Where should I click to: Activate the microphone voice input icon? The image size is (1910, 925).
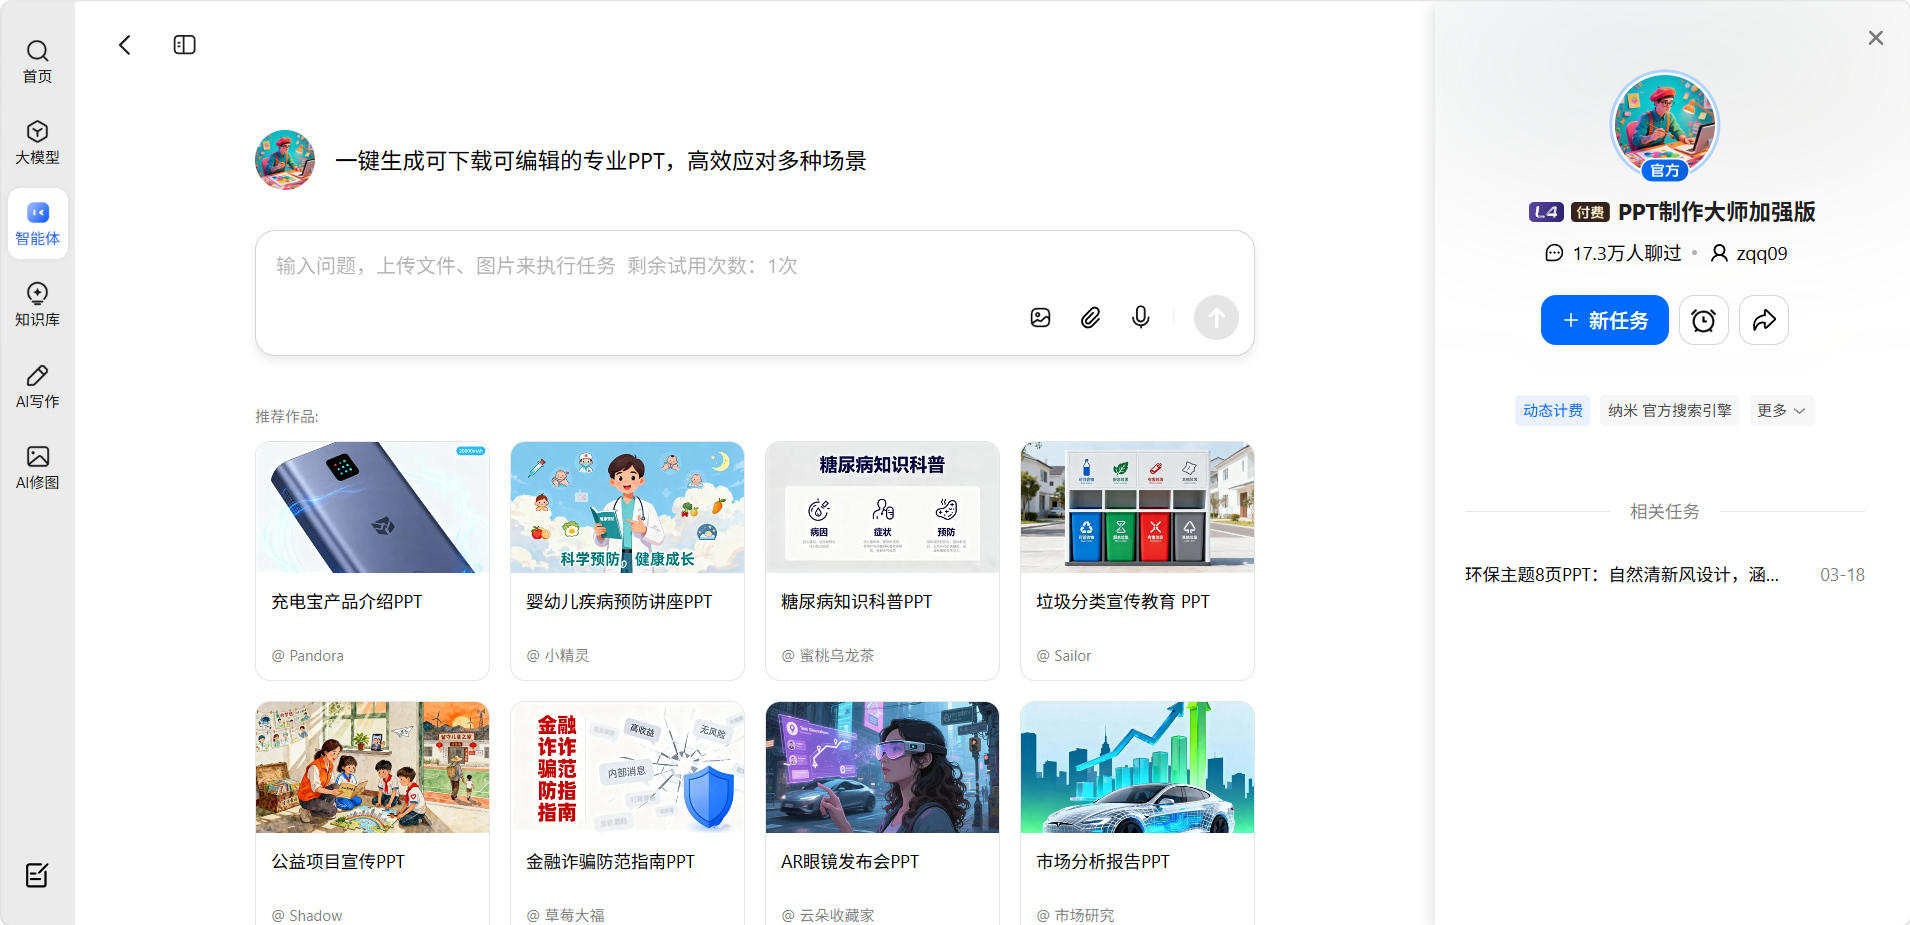[x=1140, y=318]
